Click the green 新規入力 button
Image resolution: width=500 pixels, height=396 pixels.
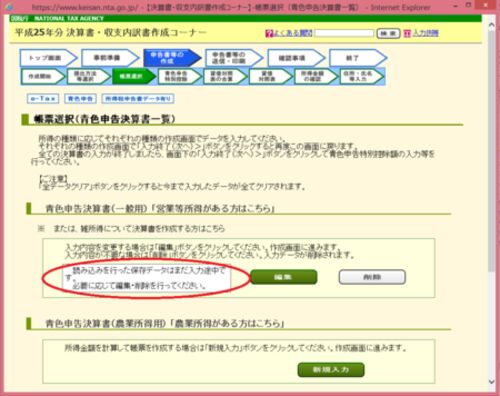pos(331,370)
